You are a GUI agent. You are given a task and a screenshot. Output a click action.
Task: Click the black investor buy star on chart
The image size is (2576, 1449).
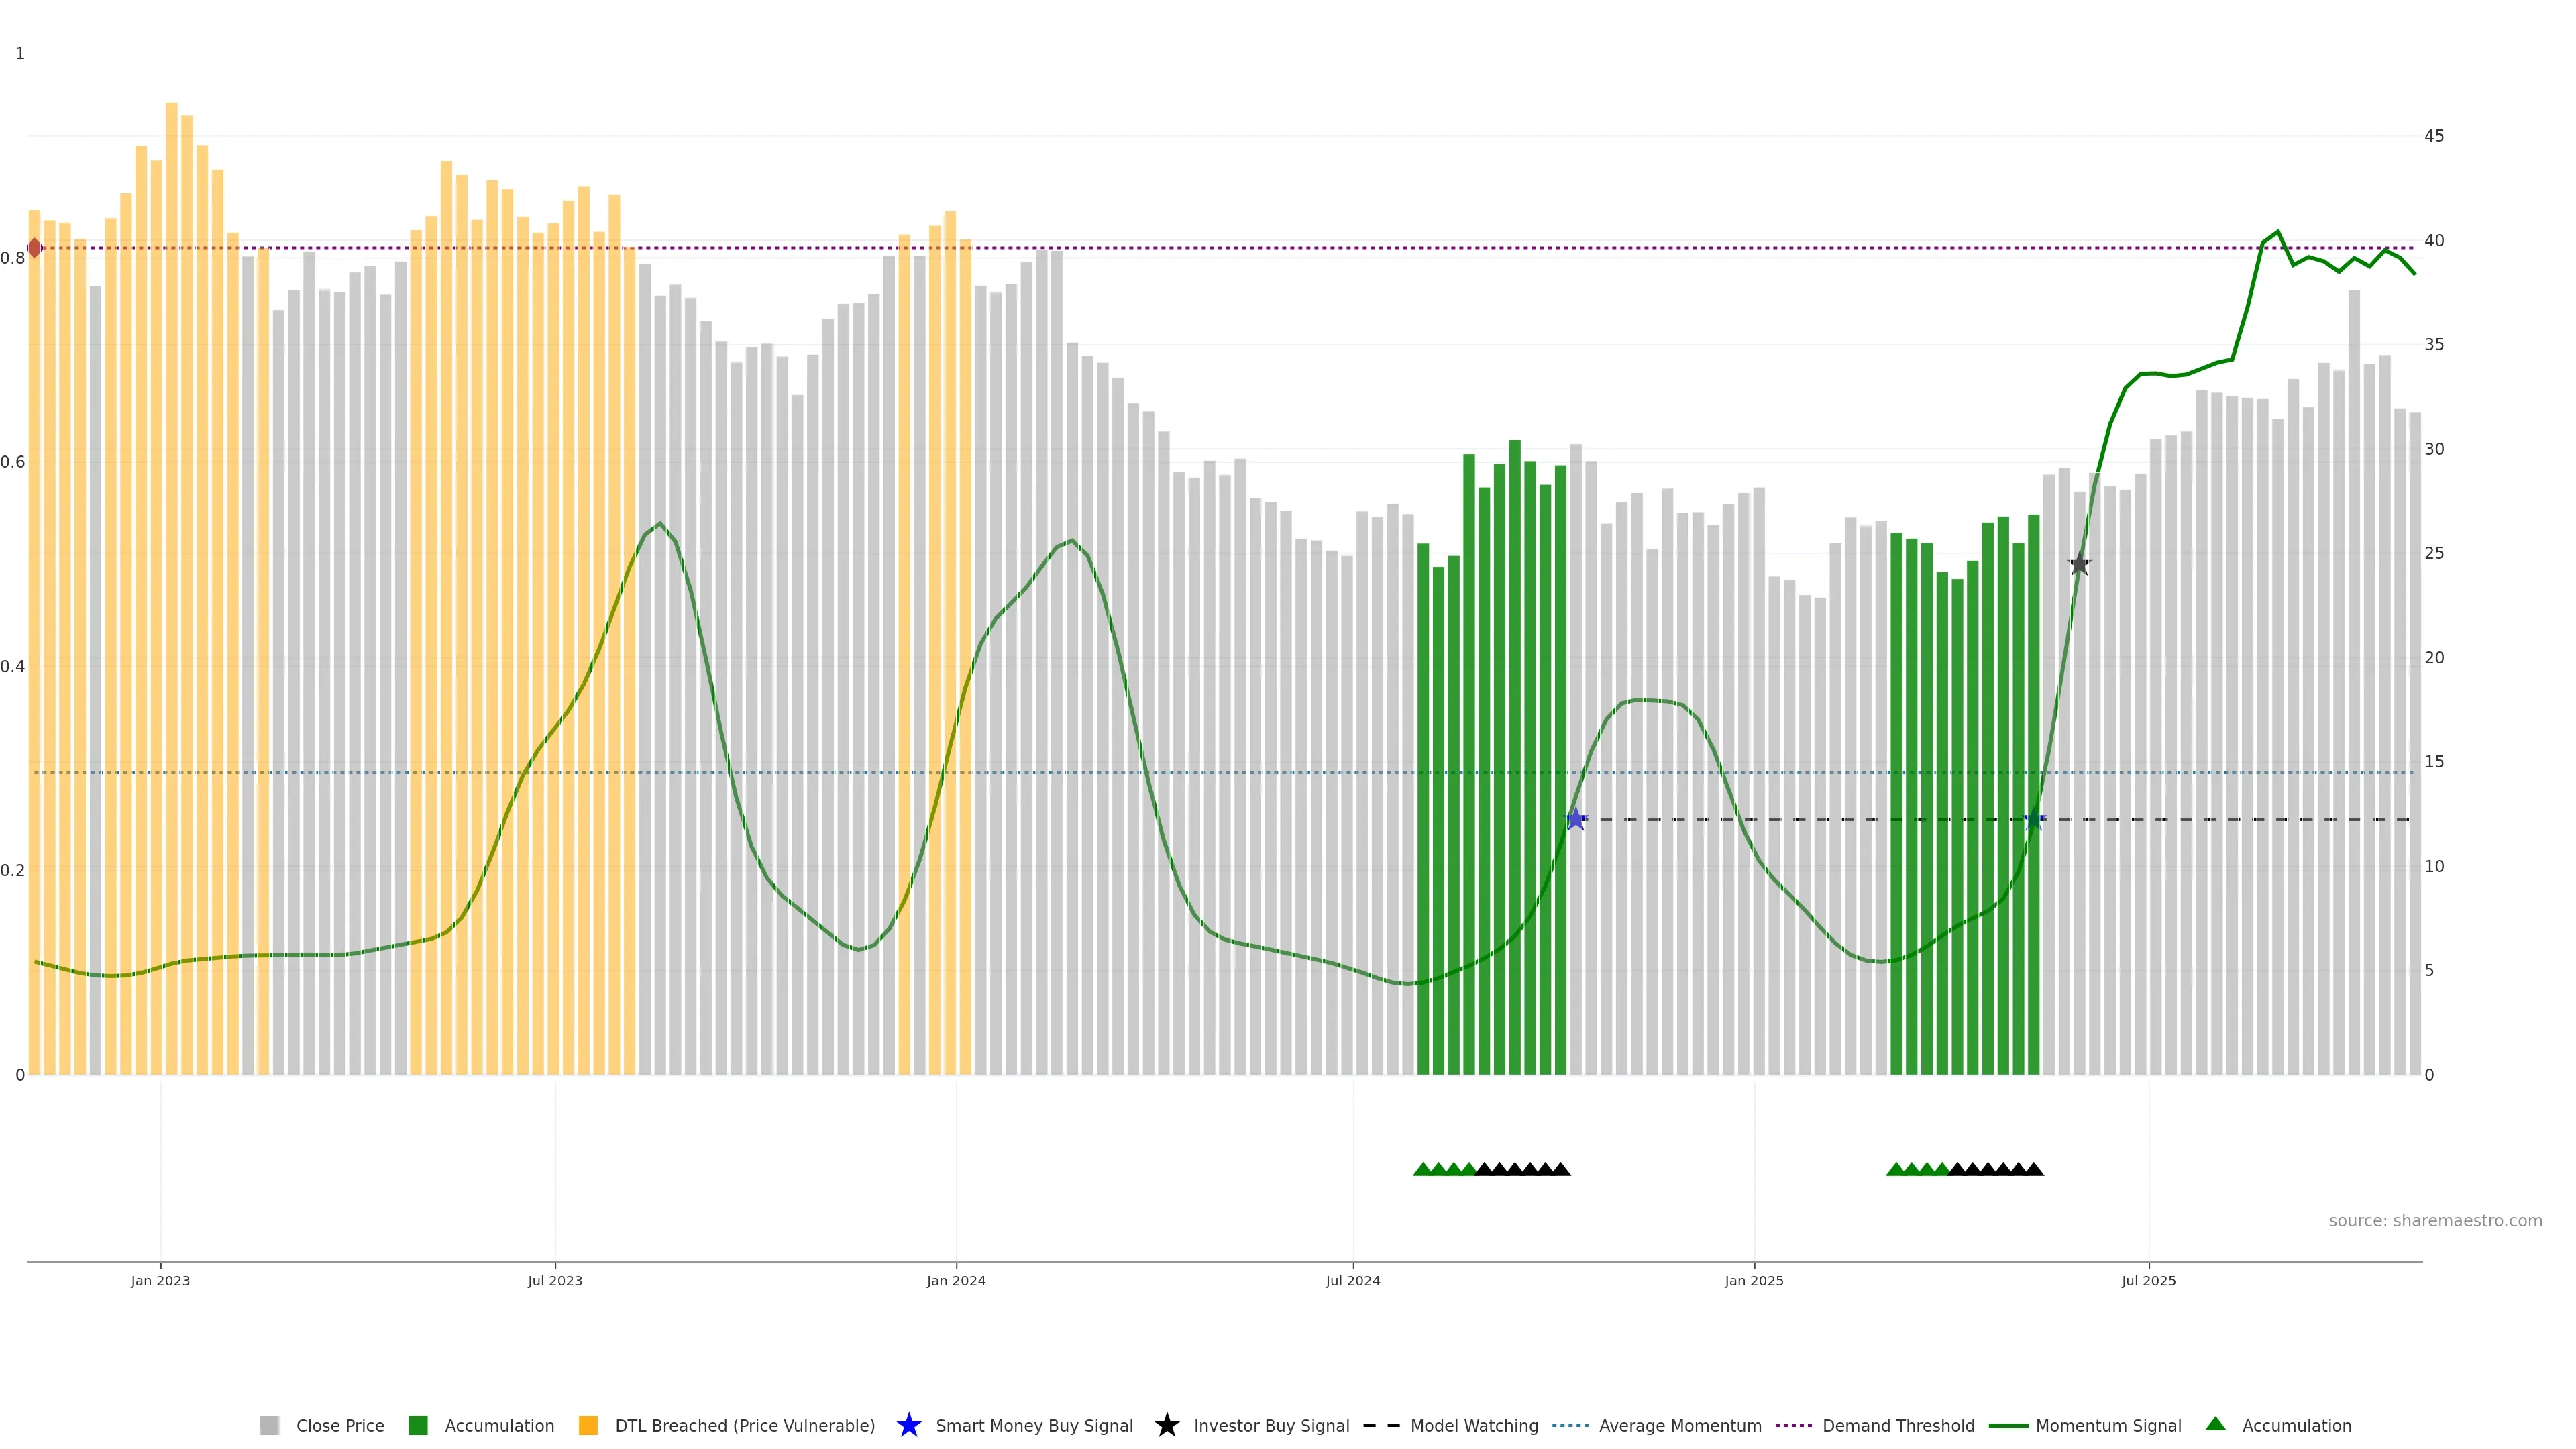2079,564
